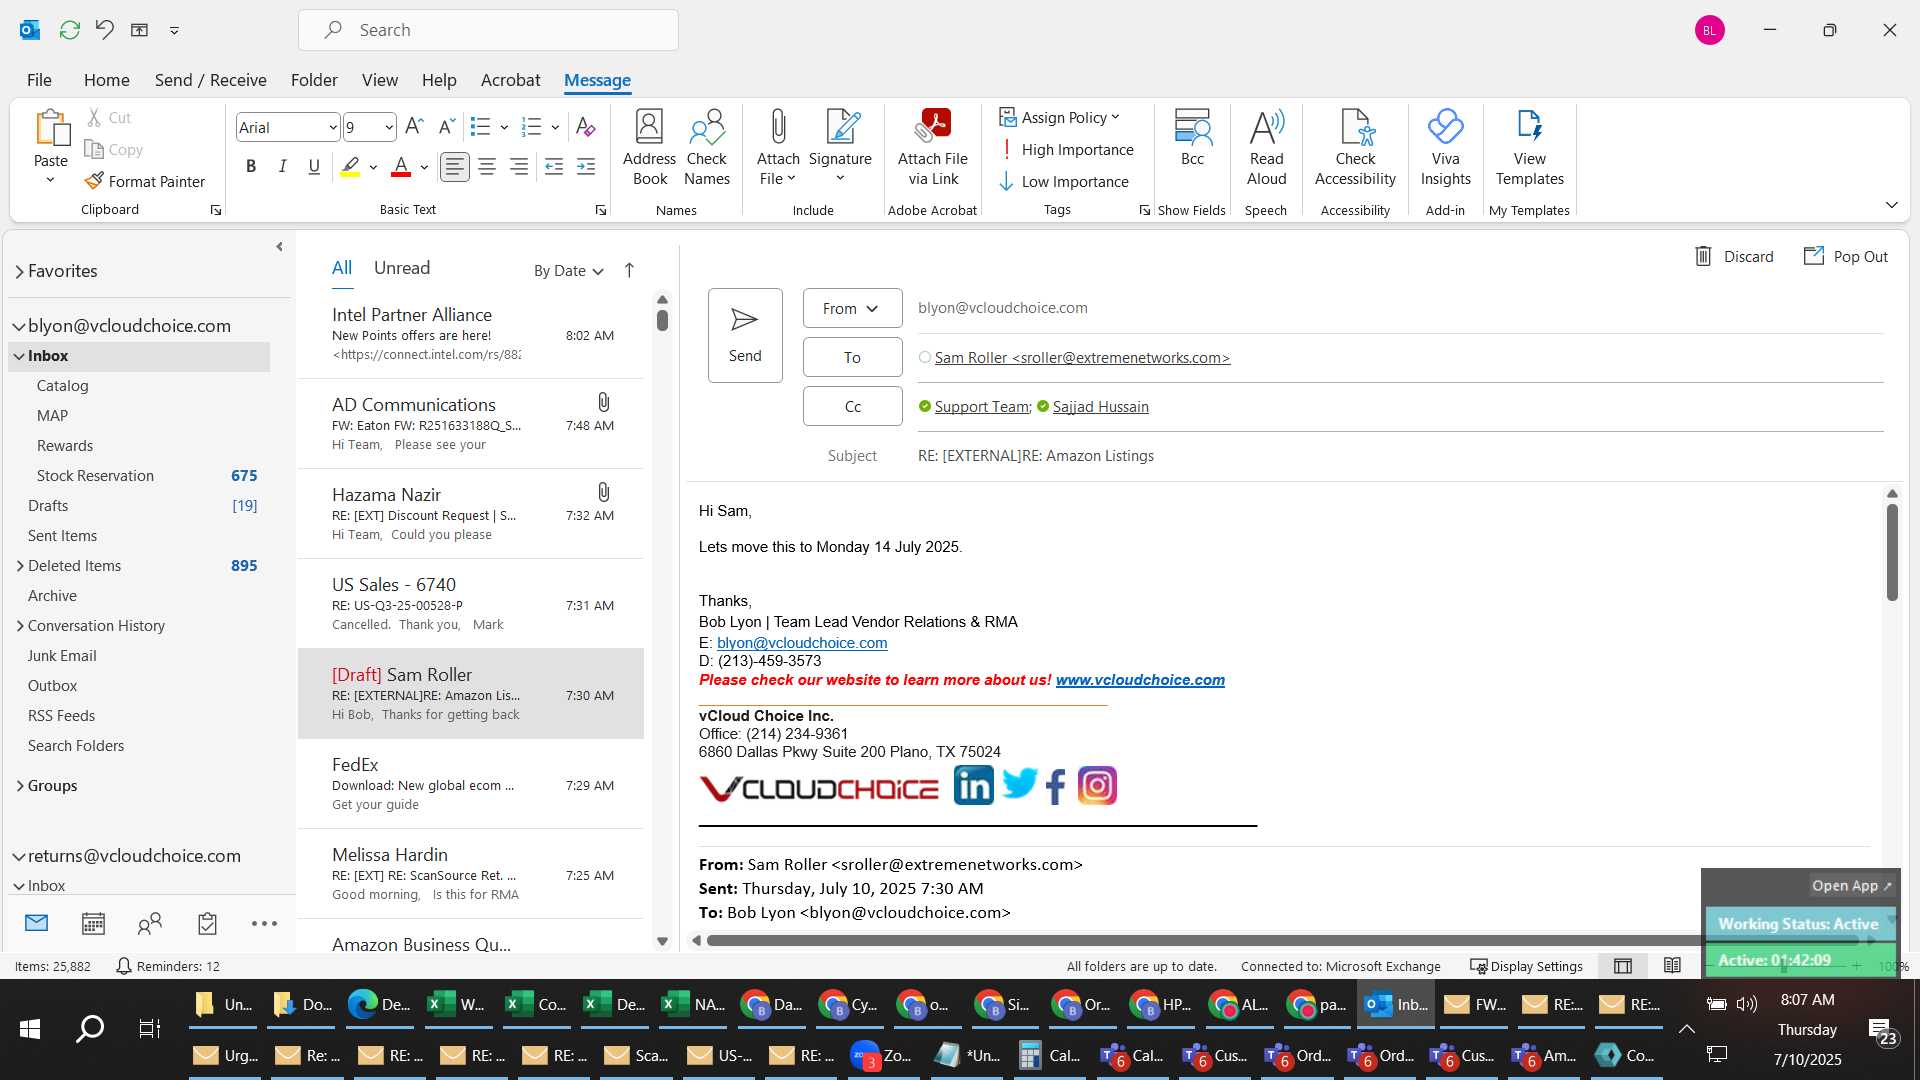Screen dimensions: 1920x1080
Task: Click the message body vertical scrollbar
Action: tap(1892, 552)
